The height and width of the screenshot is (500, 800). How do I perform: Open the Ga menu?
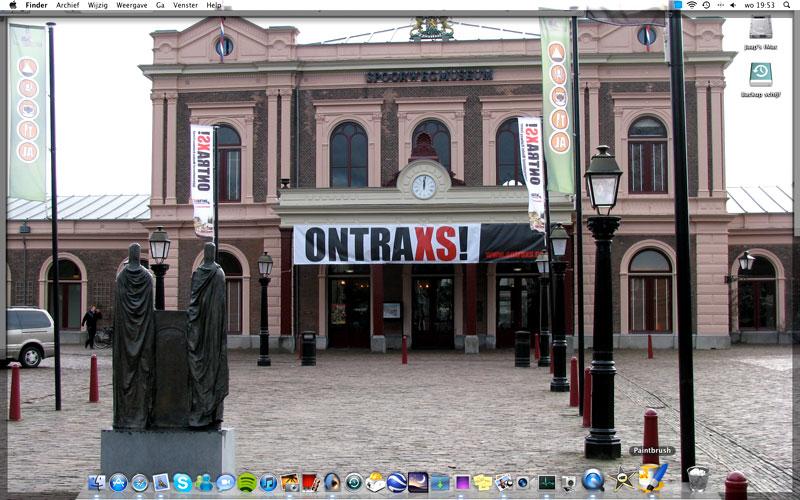click(x=160, y=5)
